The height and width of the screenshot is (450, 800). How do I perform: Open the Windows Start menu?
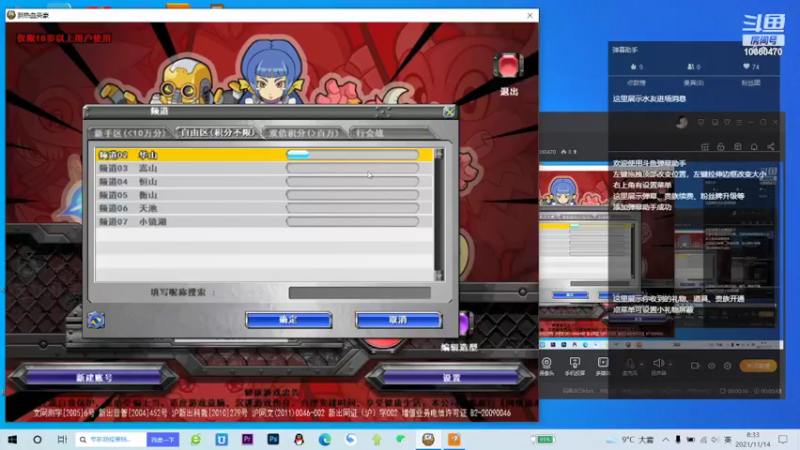pyautogui.click(x=12, y=439)
